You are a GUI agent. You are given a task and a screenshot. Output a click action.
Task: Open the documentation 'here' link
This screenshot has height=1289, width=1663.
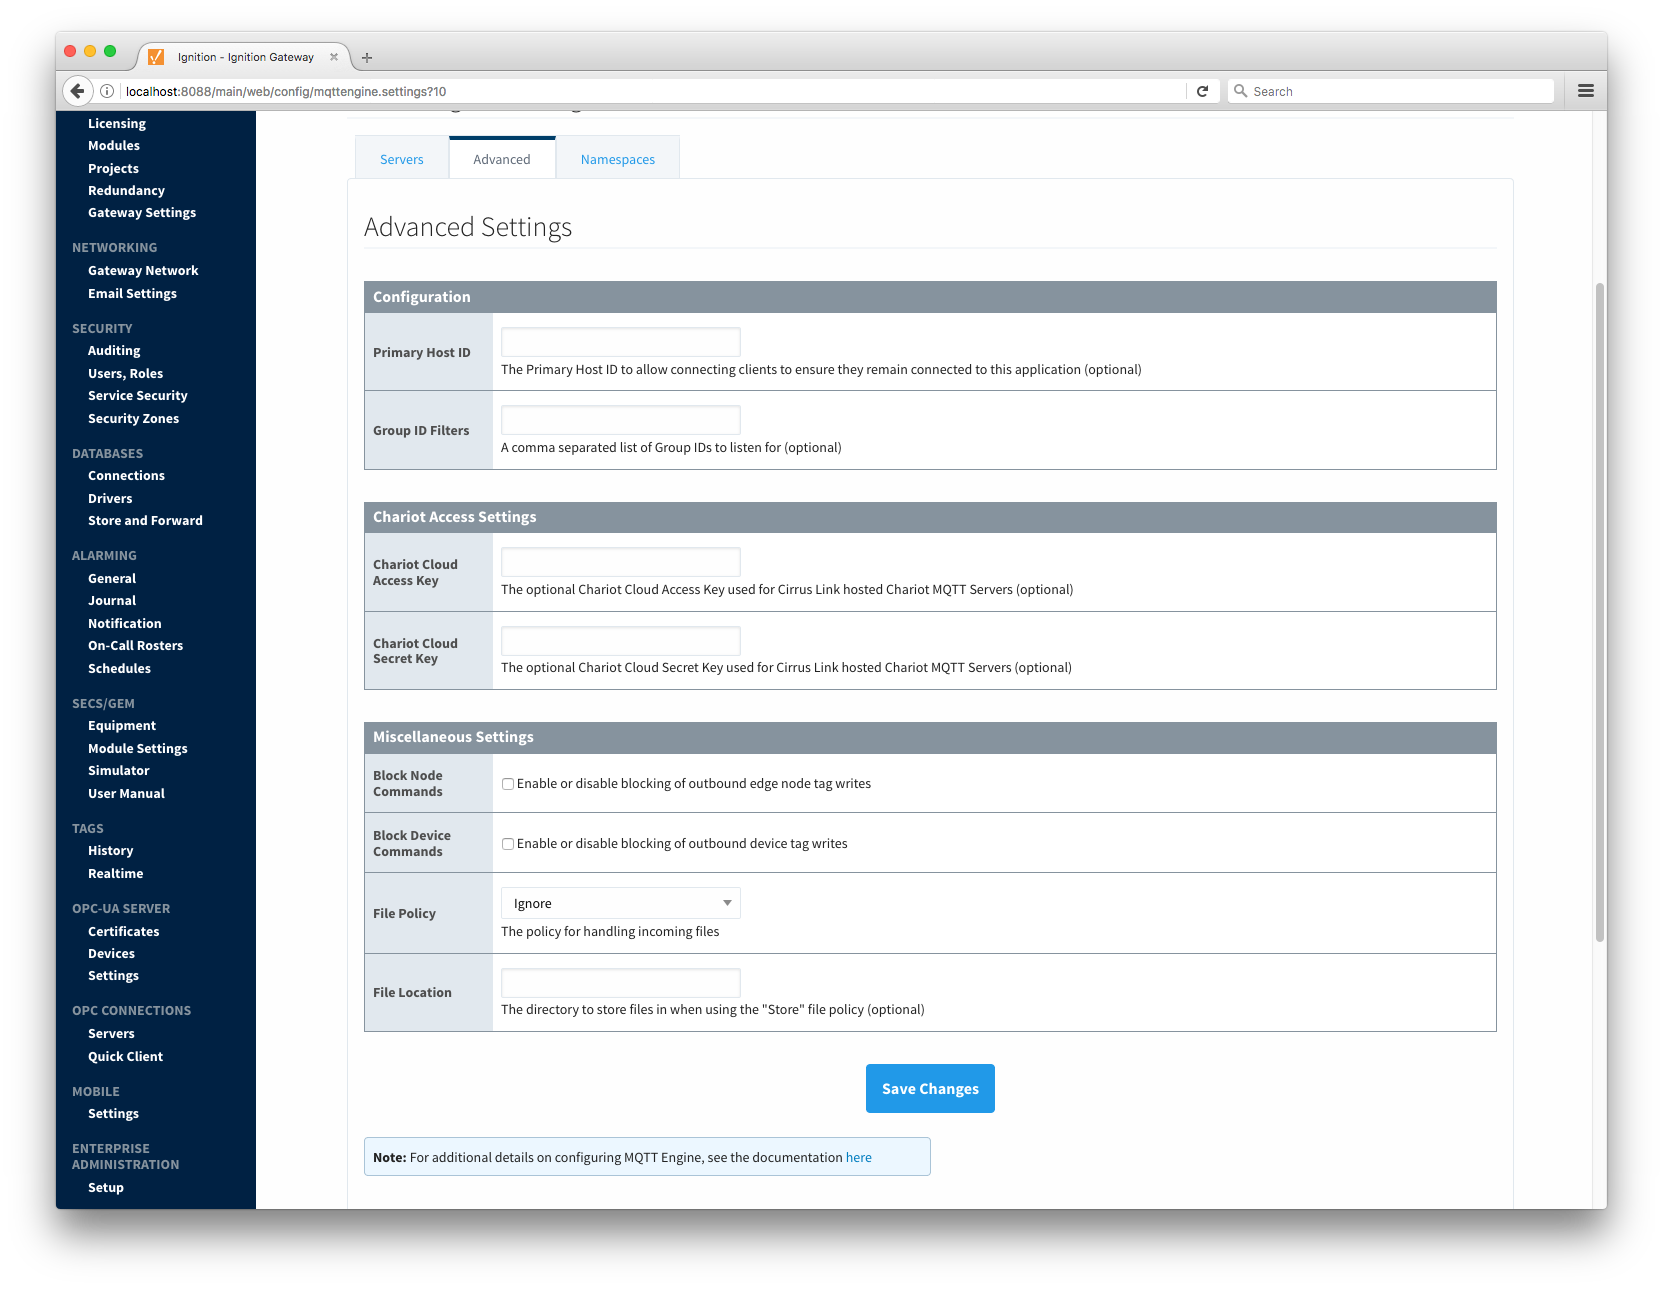[859, 1157]
